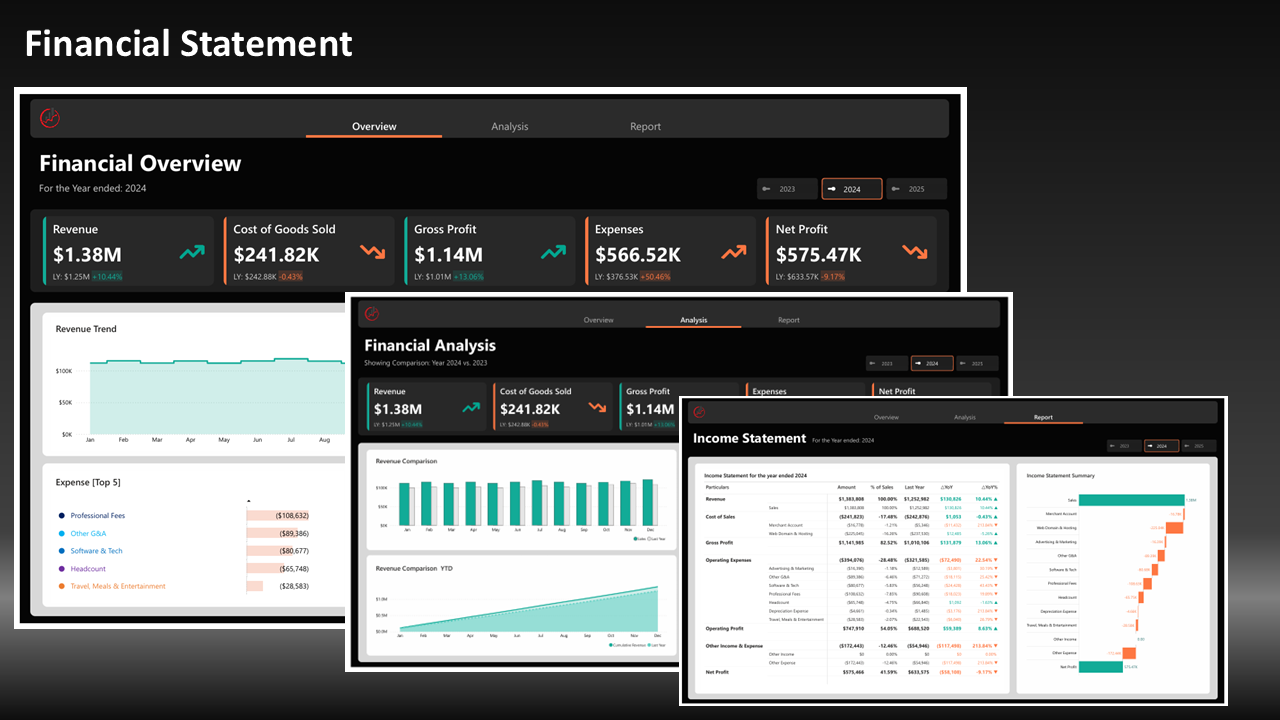
Task: Click the Cost of Goods Sold down-trend arrow on Analysis
Action: click(x=598, y=408)
